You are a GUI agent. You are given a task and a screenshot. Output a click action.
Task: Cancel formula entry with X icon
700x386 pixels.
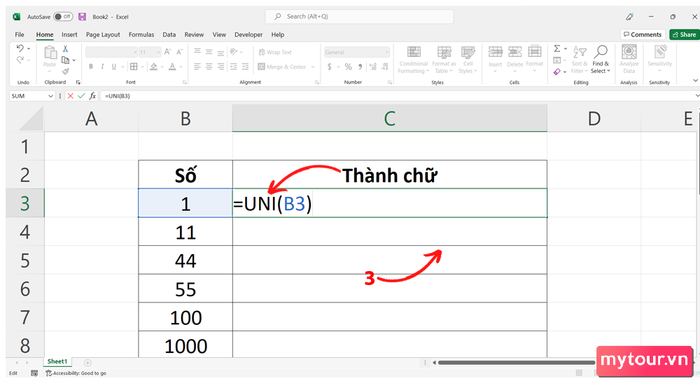click(70, 96)
